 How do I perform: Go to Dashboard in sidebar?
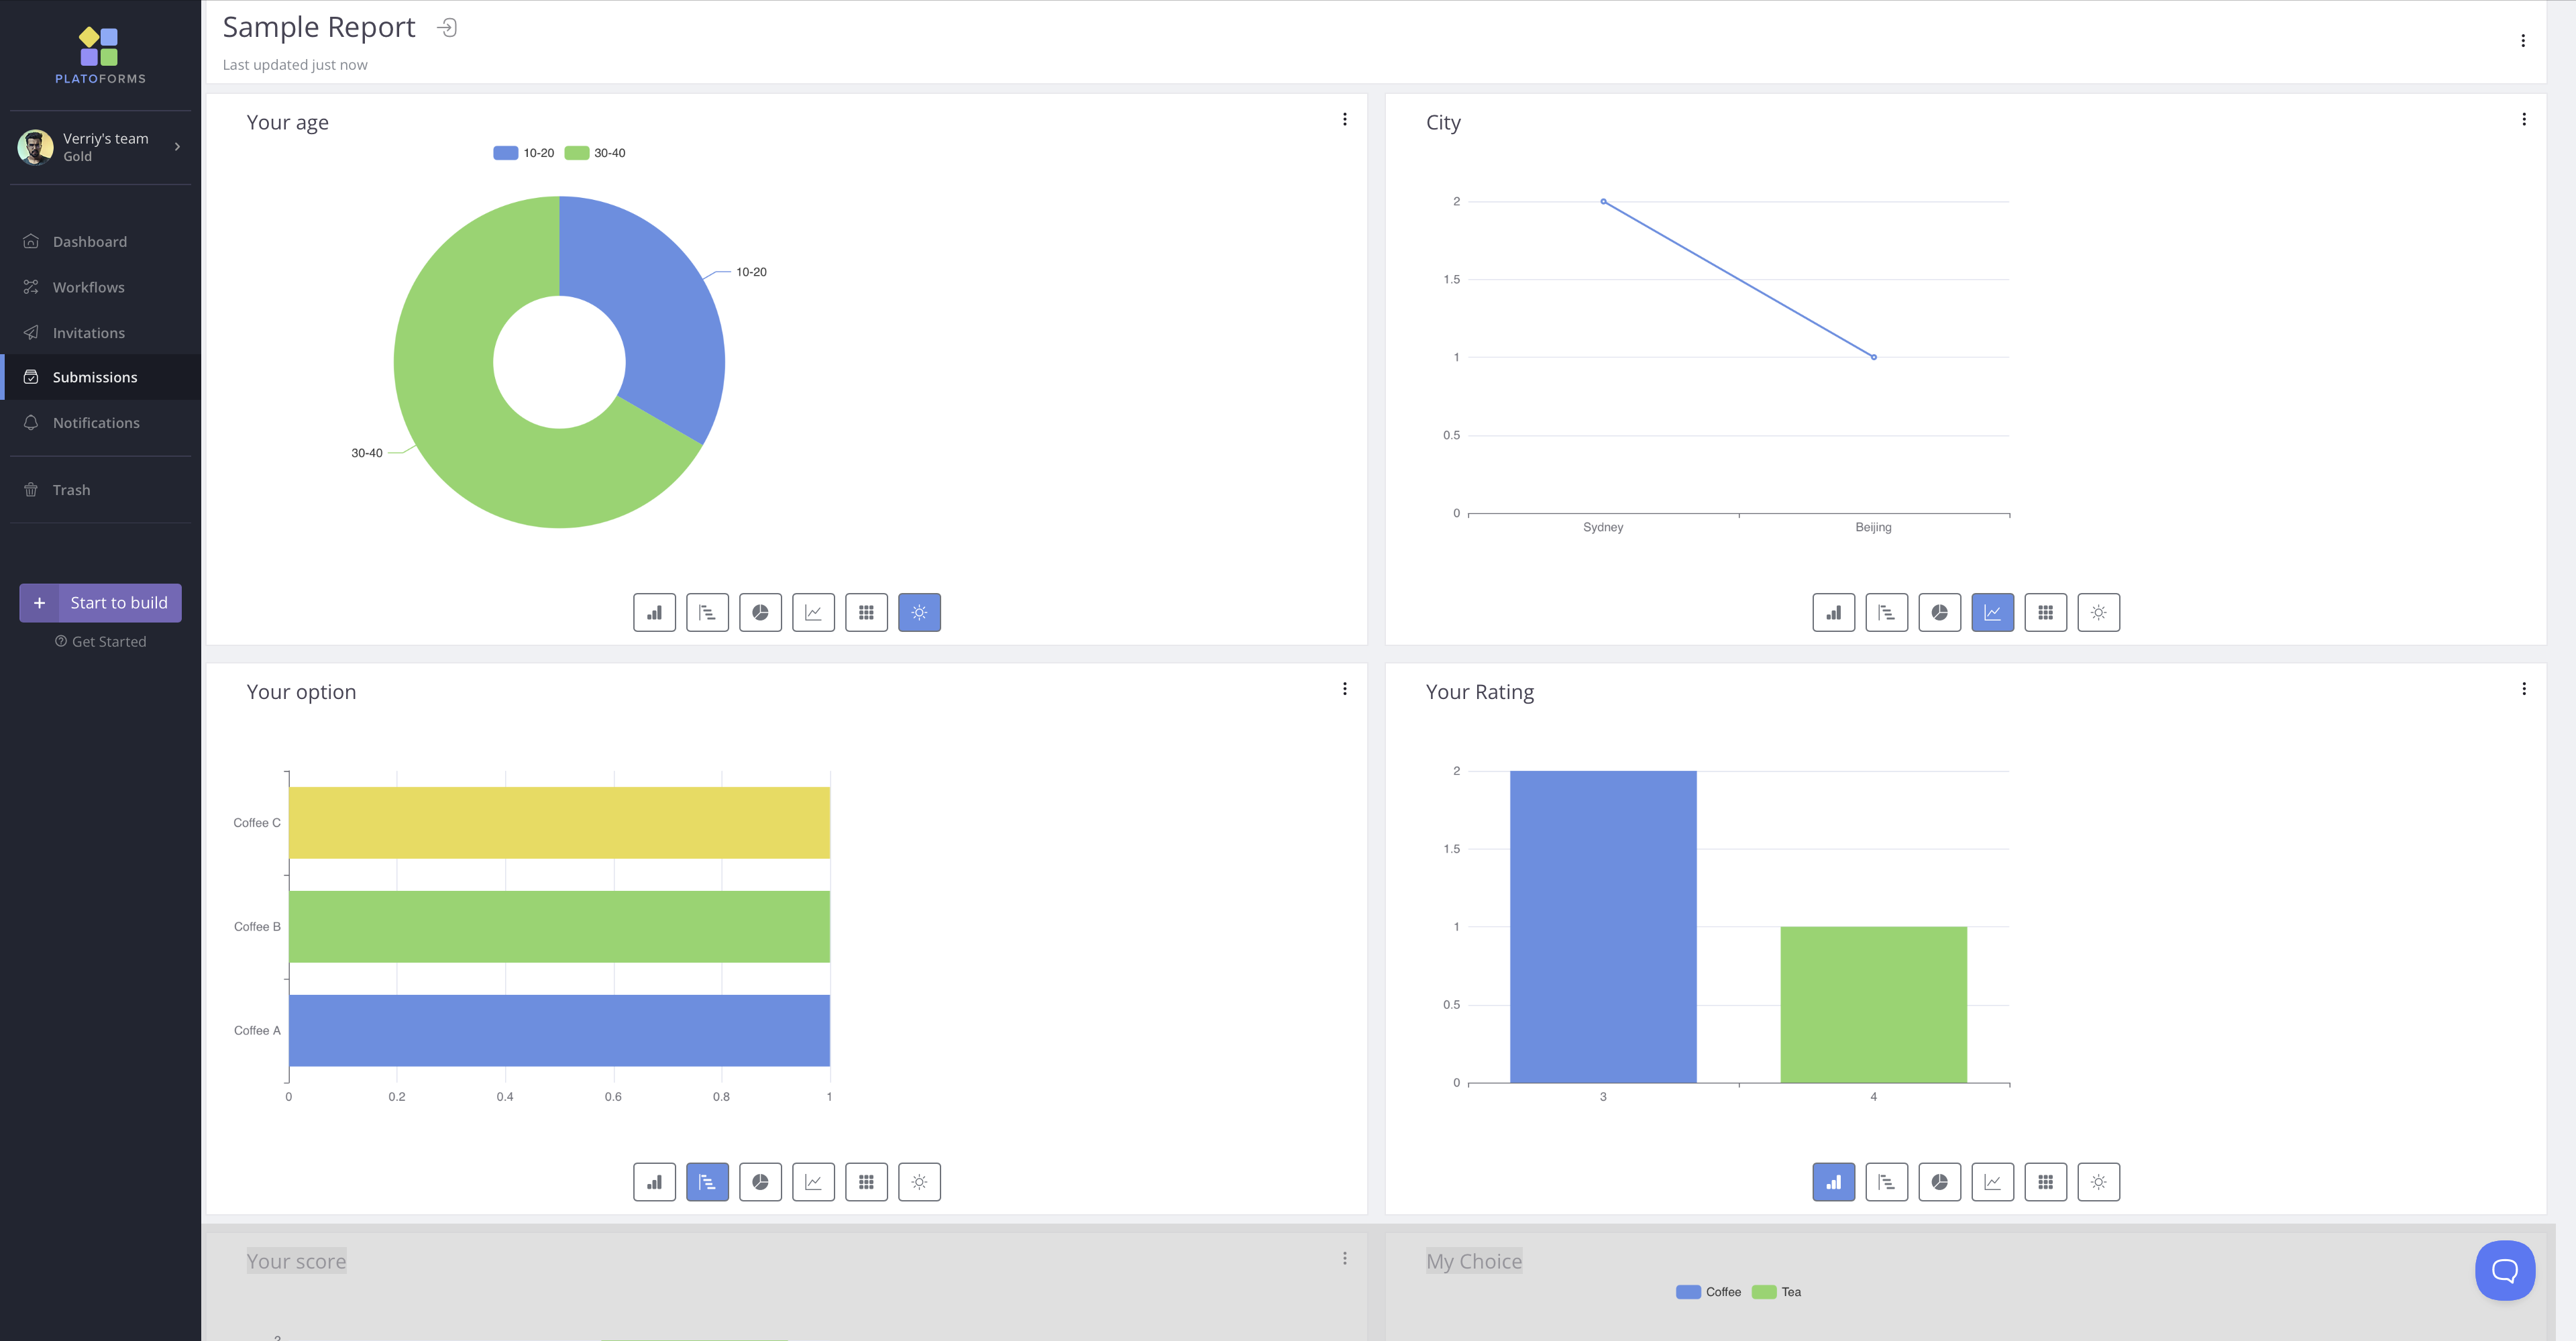pyautogui.click(x=89, y=242)
